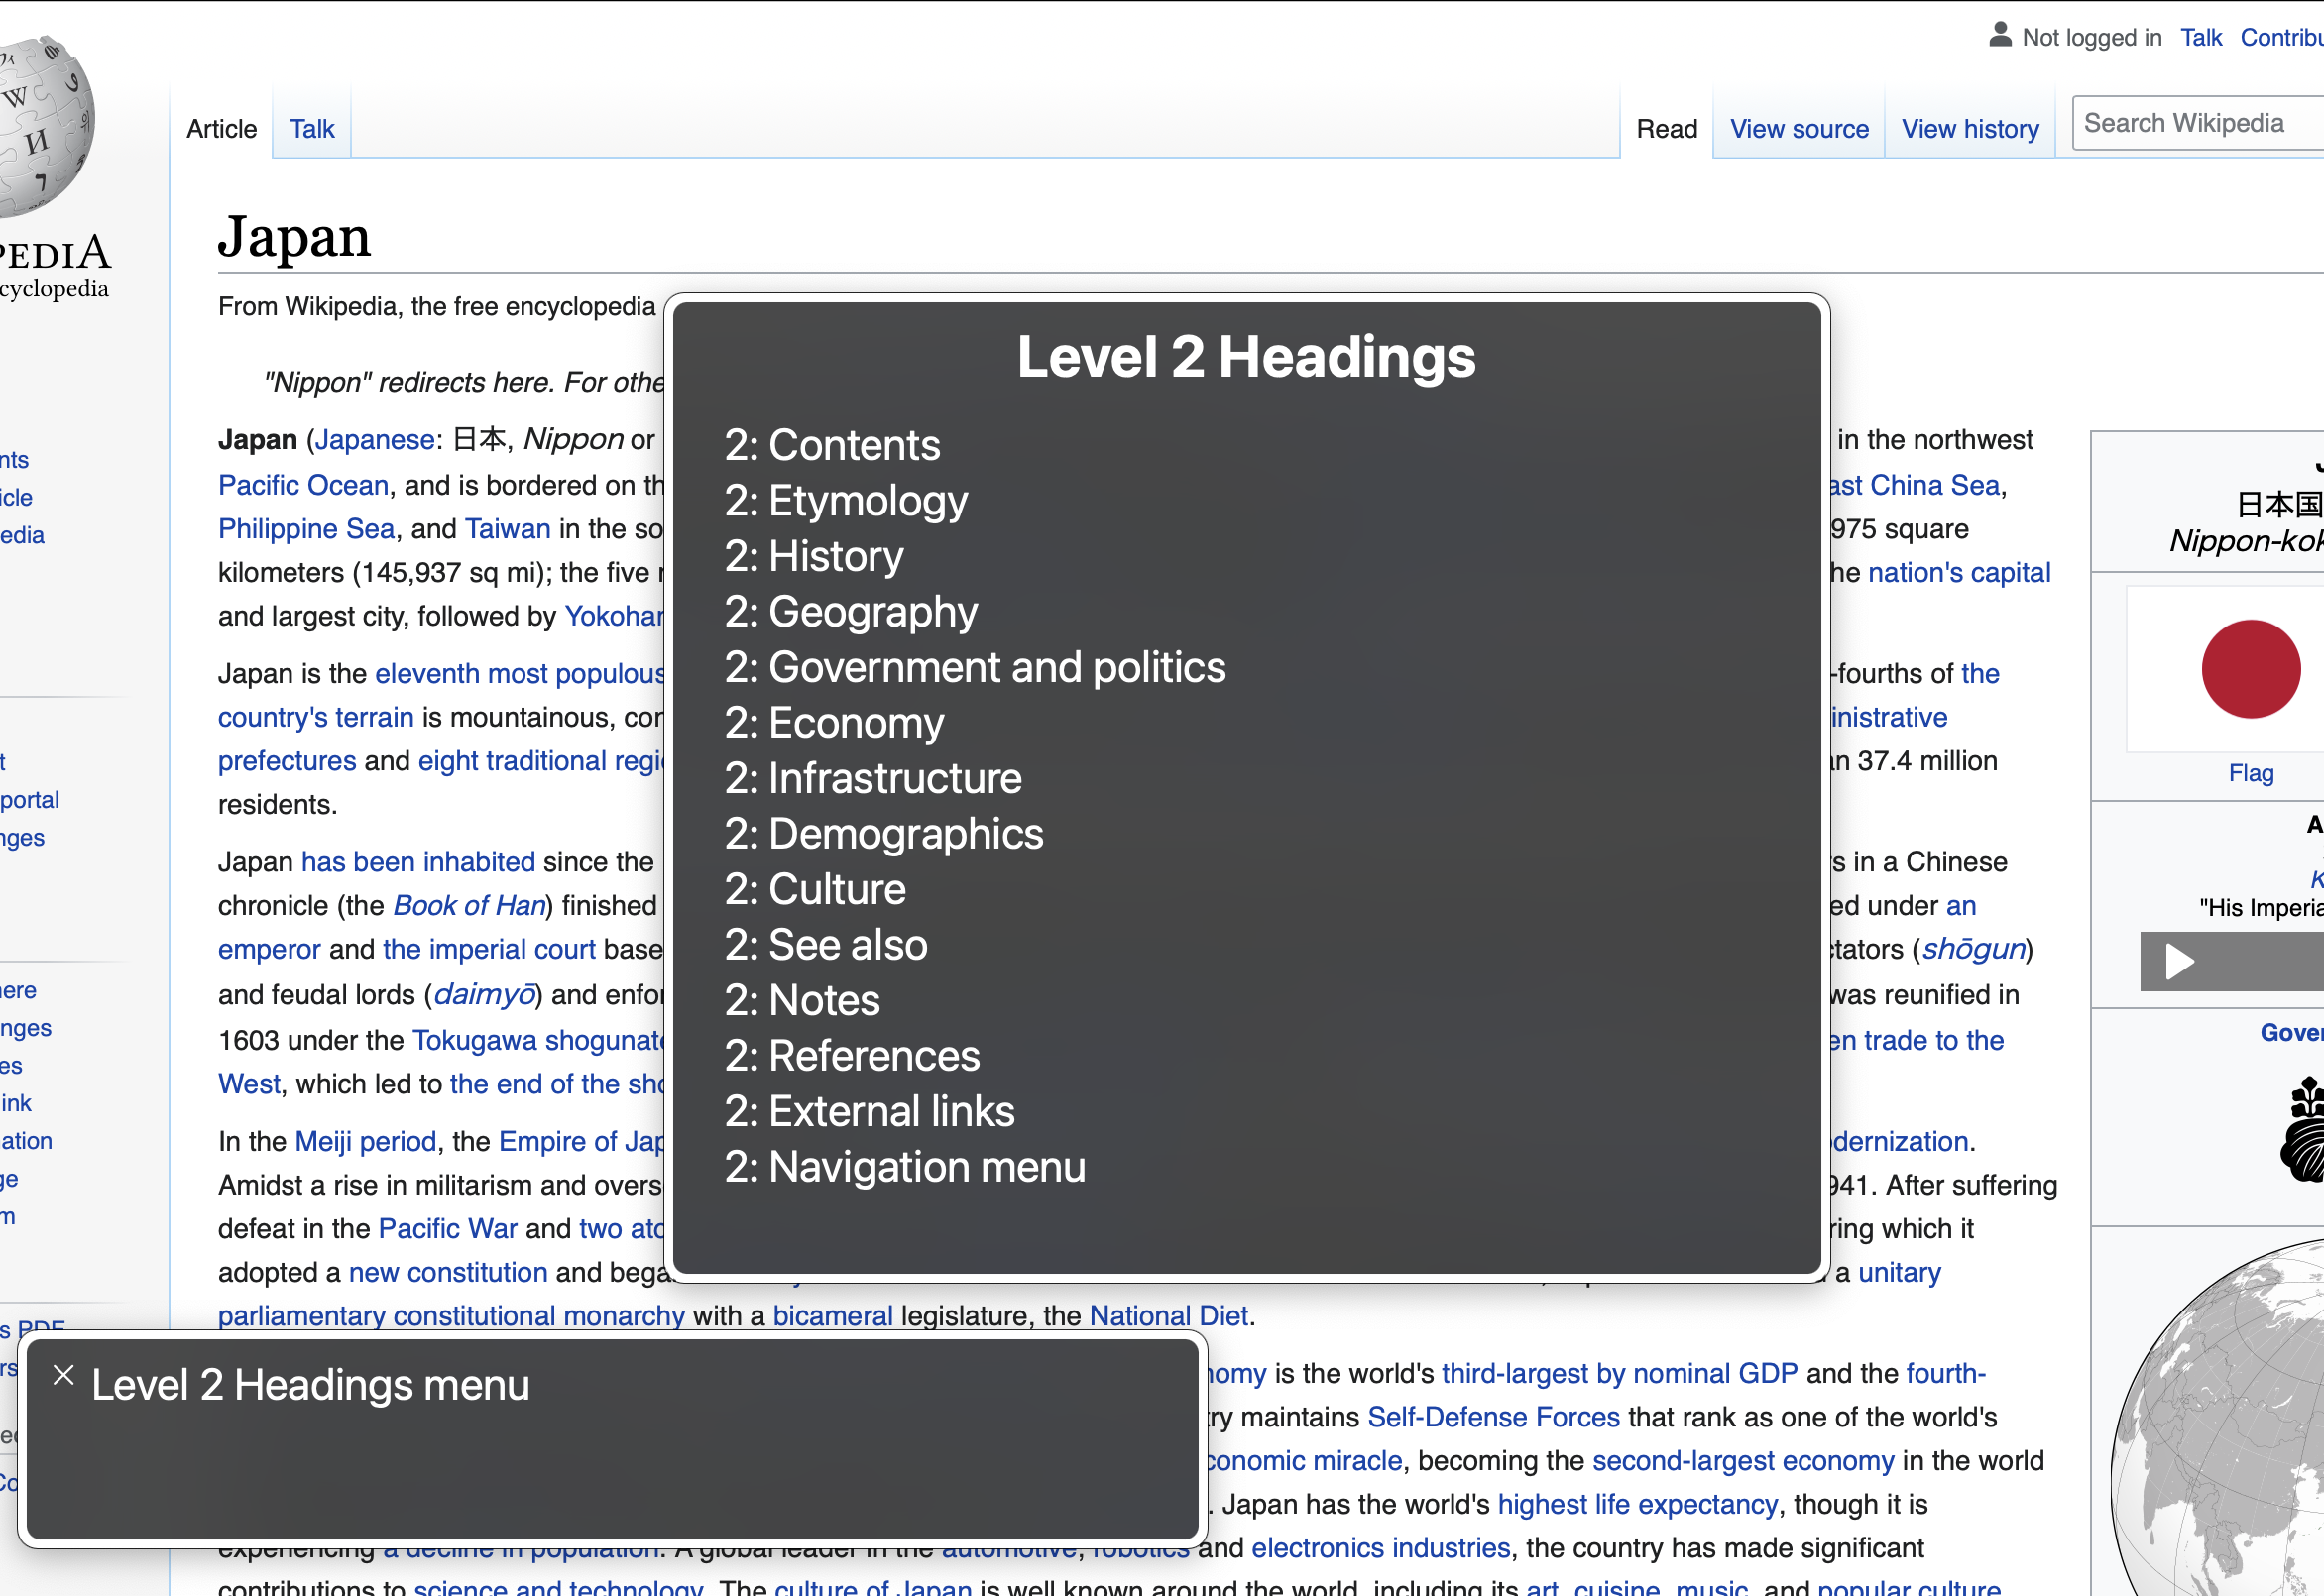Open the user Talk link at top
The image size is (2324, 1596).
(x=2201, y=37)
